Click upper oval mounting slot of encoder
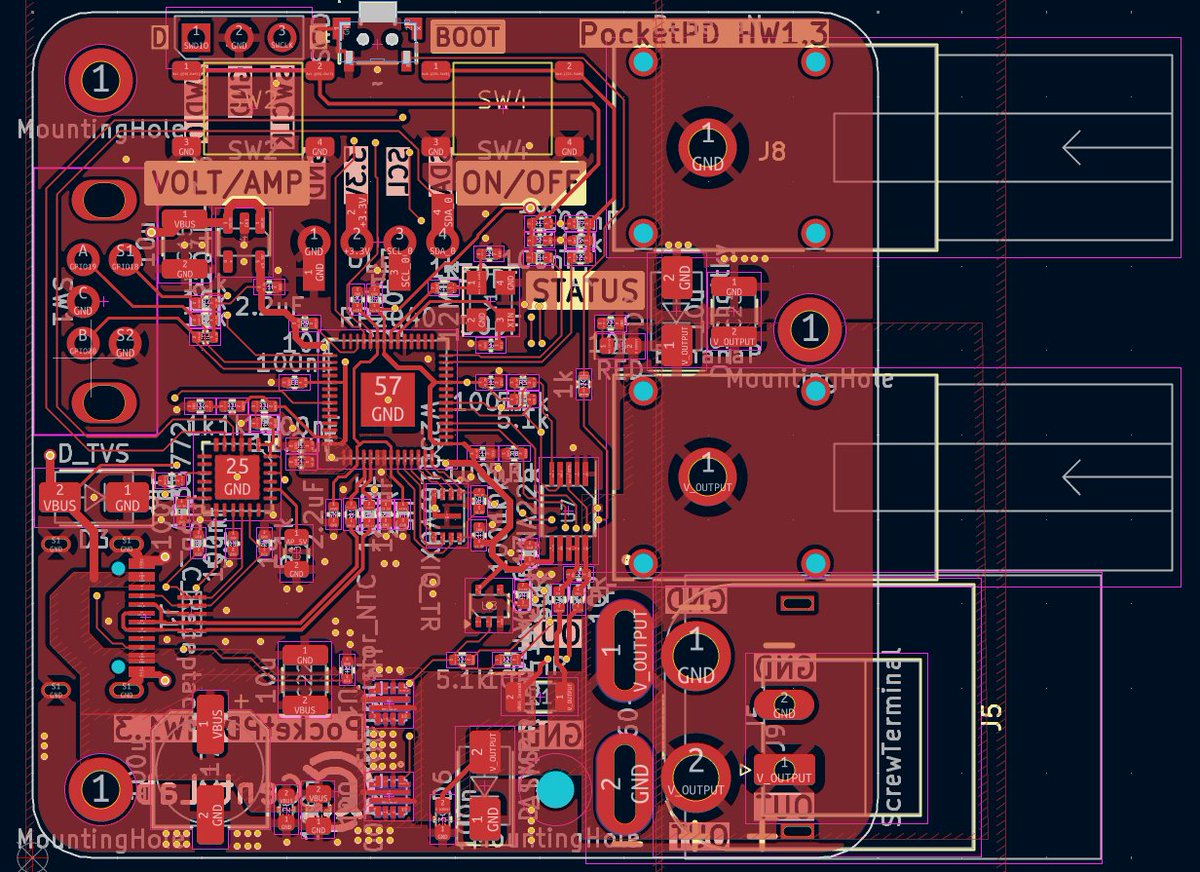The width and height of the screenshot is (1200, 872). tap(104, 202)
